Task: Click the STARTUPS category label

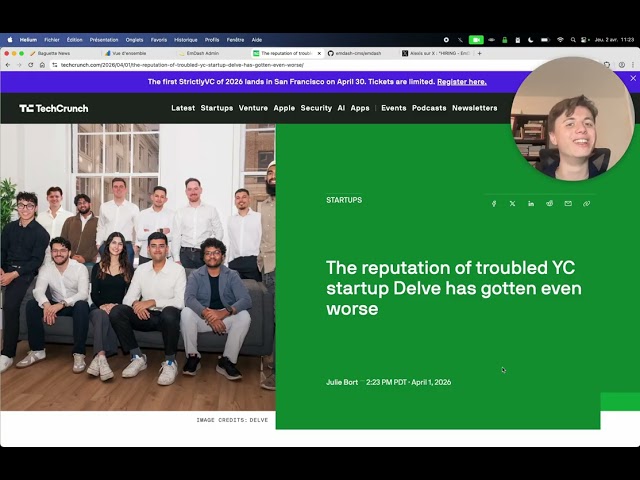Action: (344, 200)
